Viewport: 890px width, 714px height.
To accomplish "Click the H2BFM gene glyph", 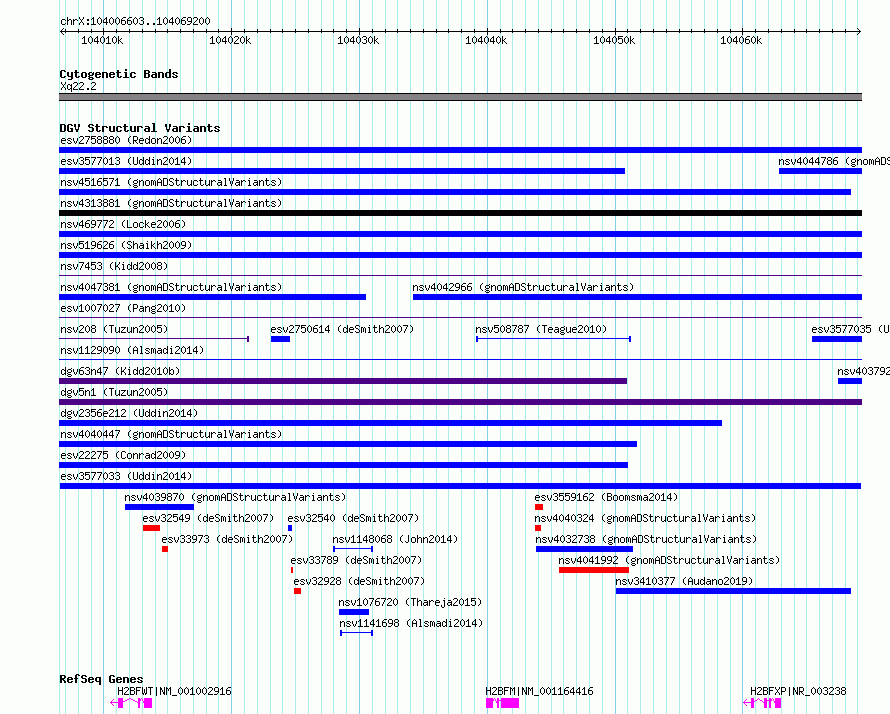I will click(x=502, y=703).
